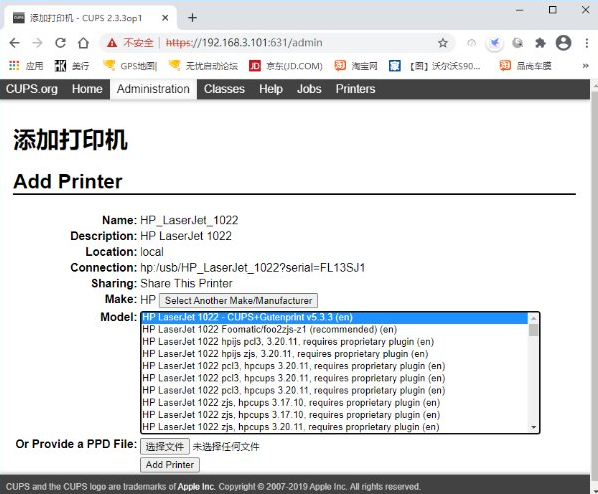
Task: Open the Printers navigation tab
Action: coord(355,89)
